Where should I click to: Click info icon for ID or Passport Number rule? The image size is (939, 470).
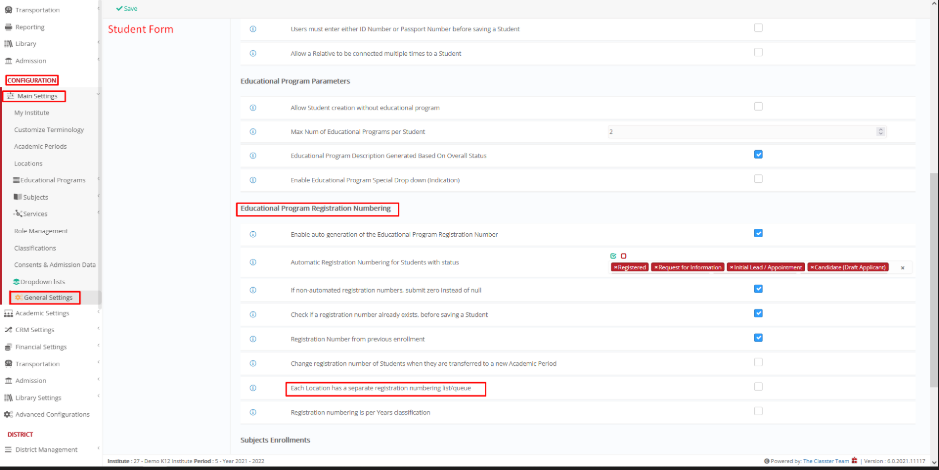click(253, 29)
